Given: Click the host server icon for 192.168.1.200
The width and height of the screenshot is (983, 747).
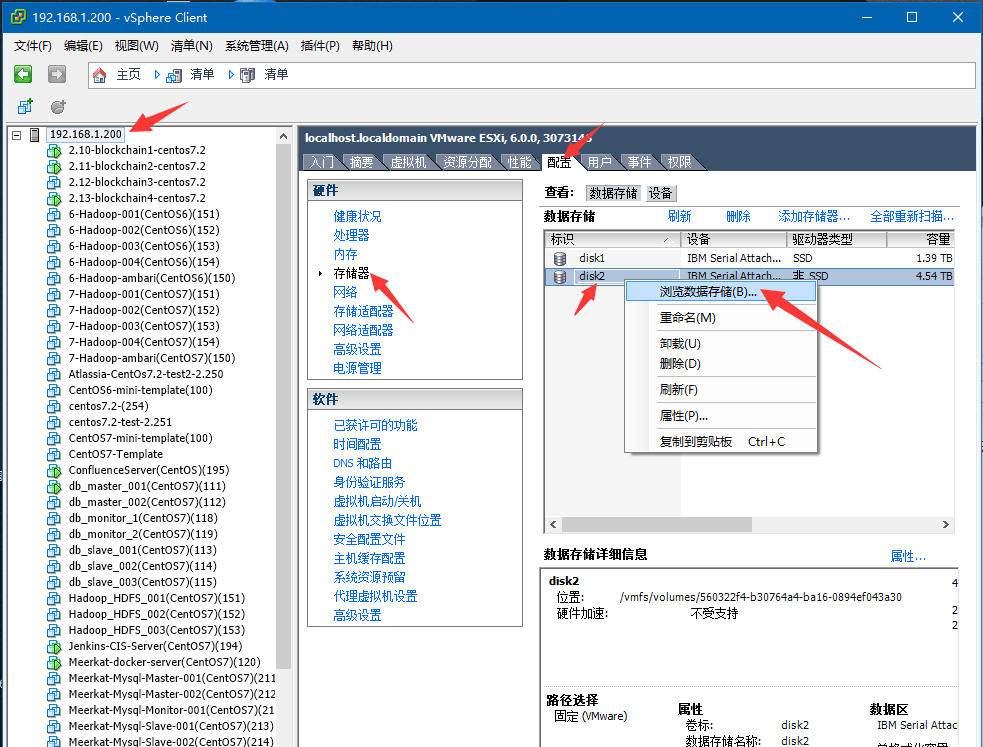Looking at the screenshot, I should pyautogui.click(x=35, y=134).
